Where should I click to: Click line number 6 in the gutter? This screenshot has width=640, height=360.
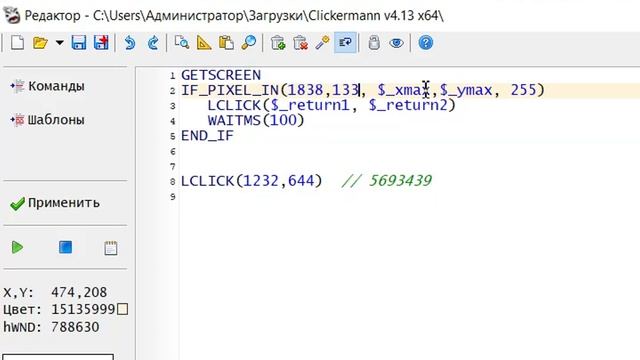[x=173, y=151]
